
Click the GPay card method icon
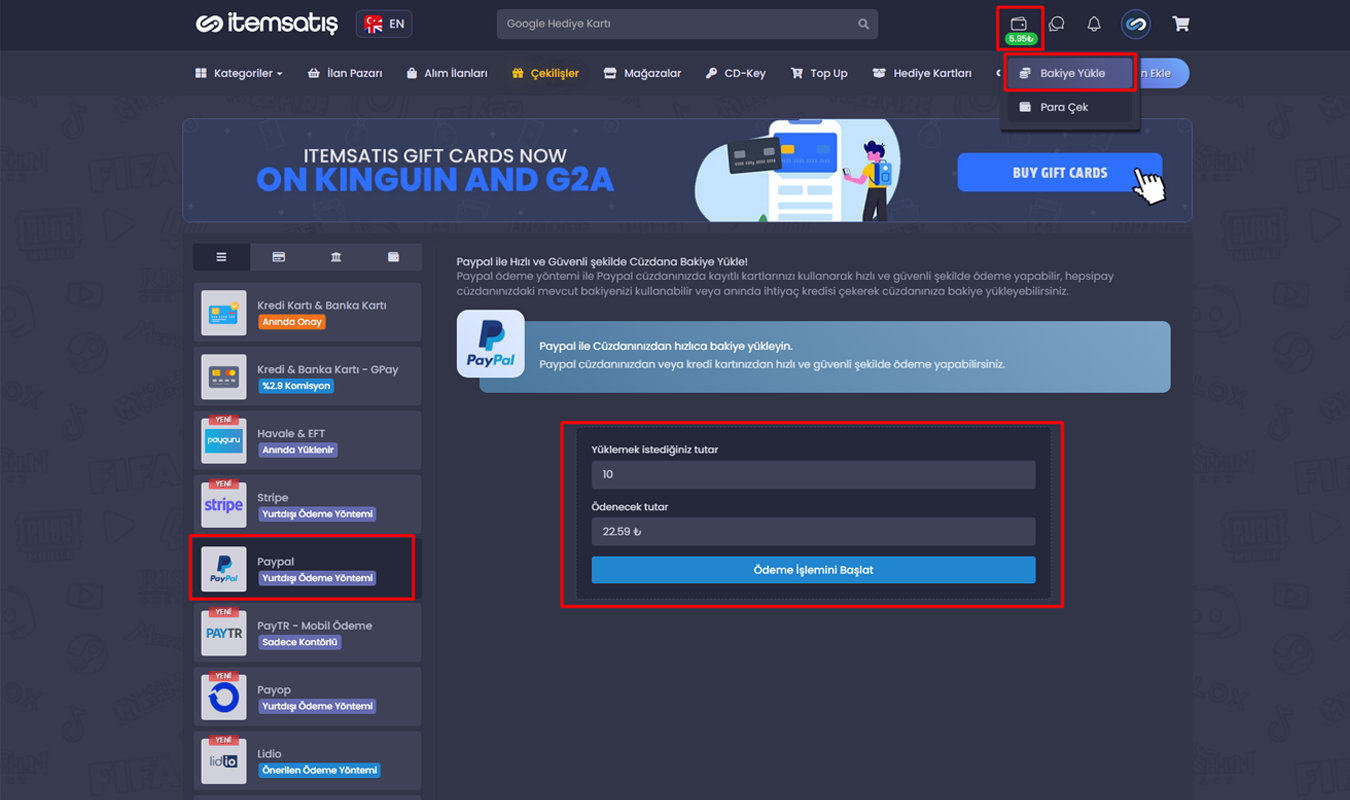point(224,377)
